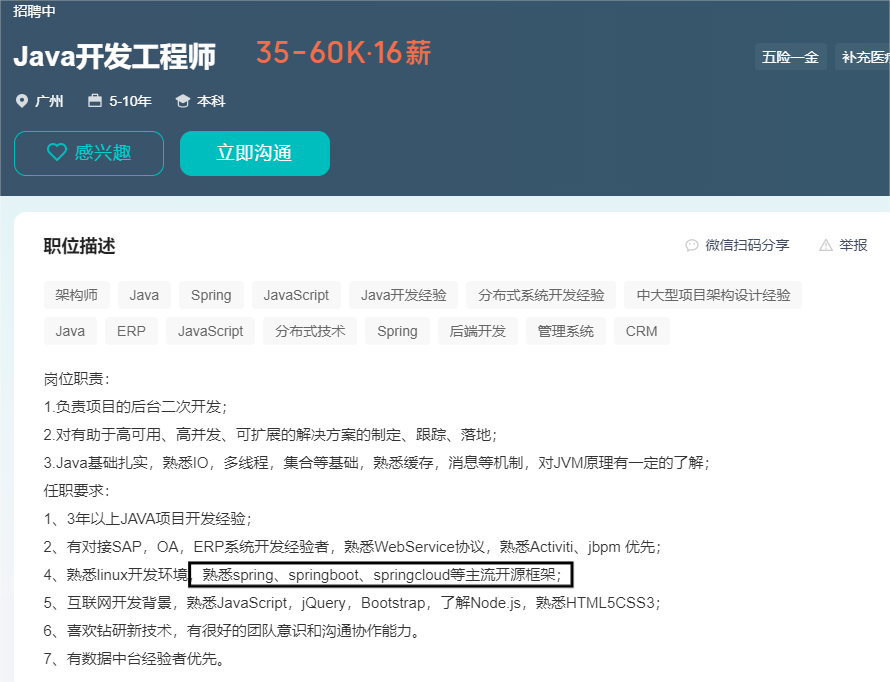Viewport: 890px width, 682px height.
Task: Click the WeChat share icon
Action: pyautogui.click(x=691, y=245)
